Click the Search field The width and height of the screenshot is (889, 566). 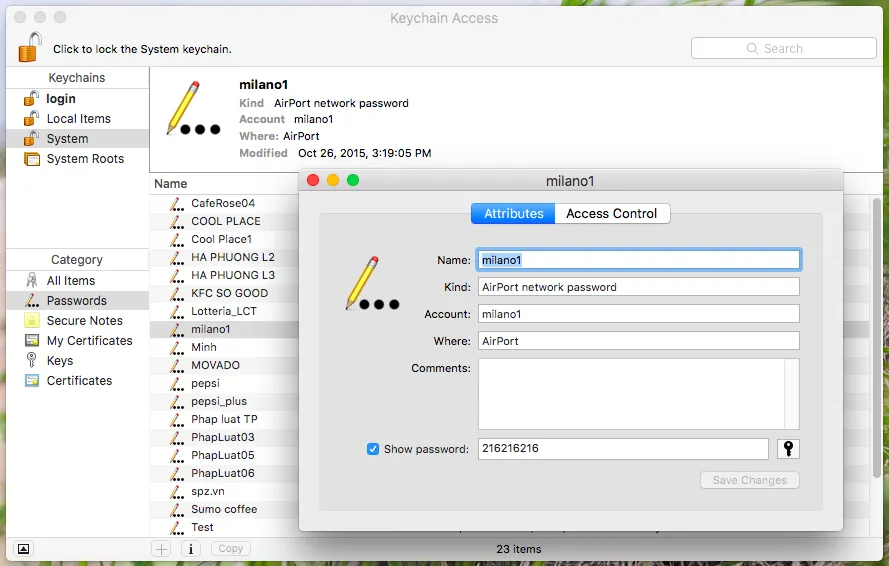pos(783,48)
